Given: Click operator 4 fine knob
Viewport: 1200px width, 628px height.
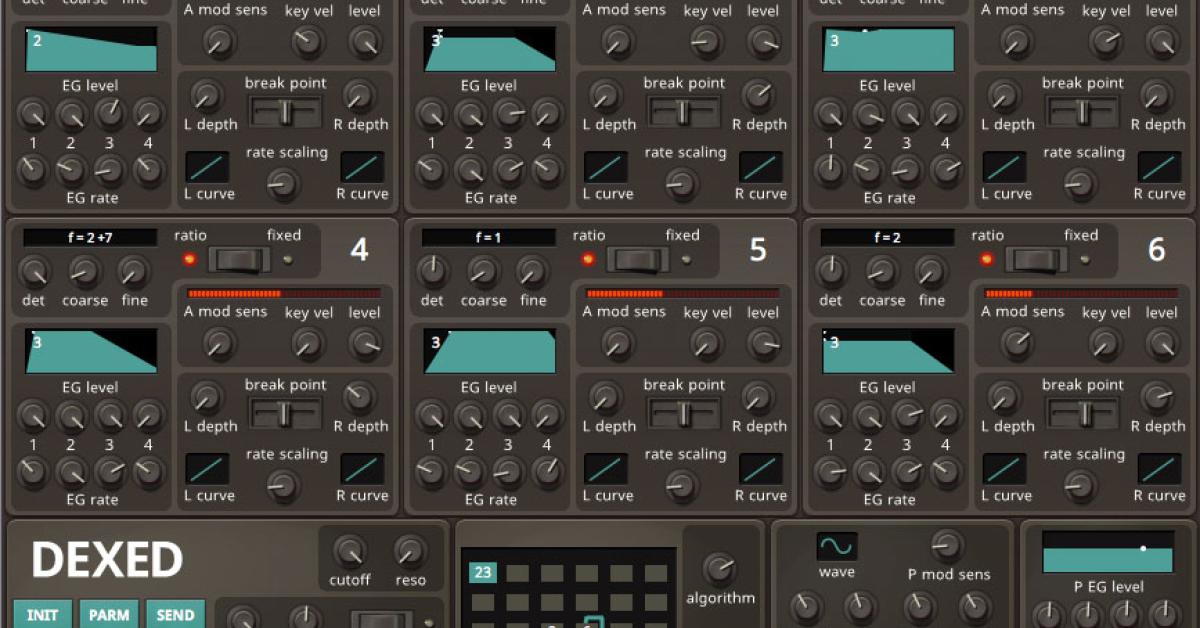Looking at the screenshot, I should tap(133, 271).
